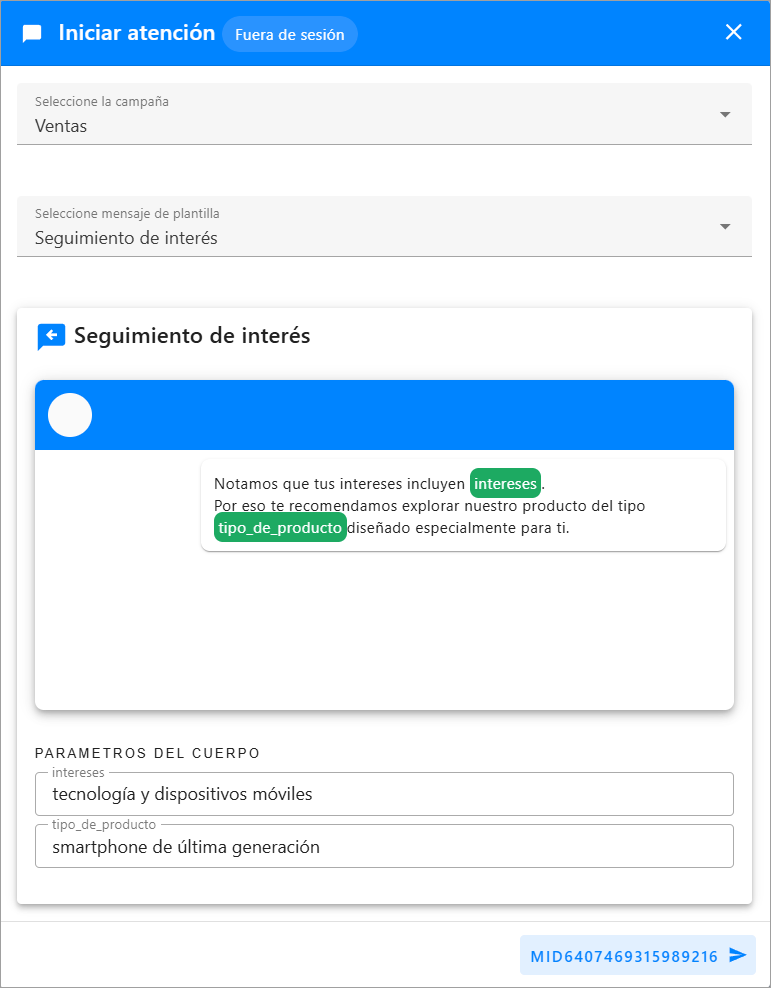
Task: Click the Fuera de sesión status chip
Action: [289, 34]
